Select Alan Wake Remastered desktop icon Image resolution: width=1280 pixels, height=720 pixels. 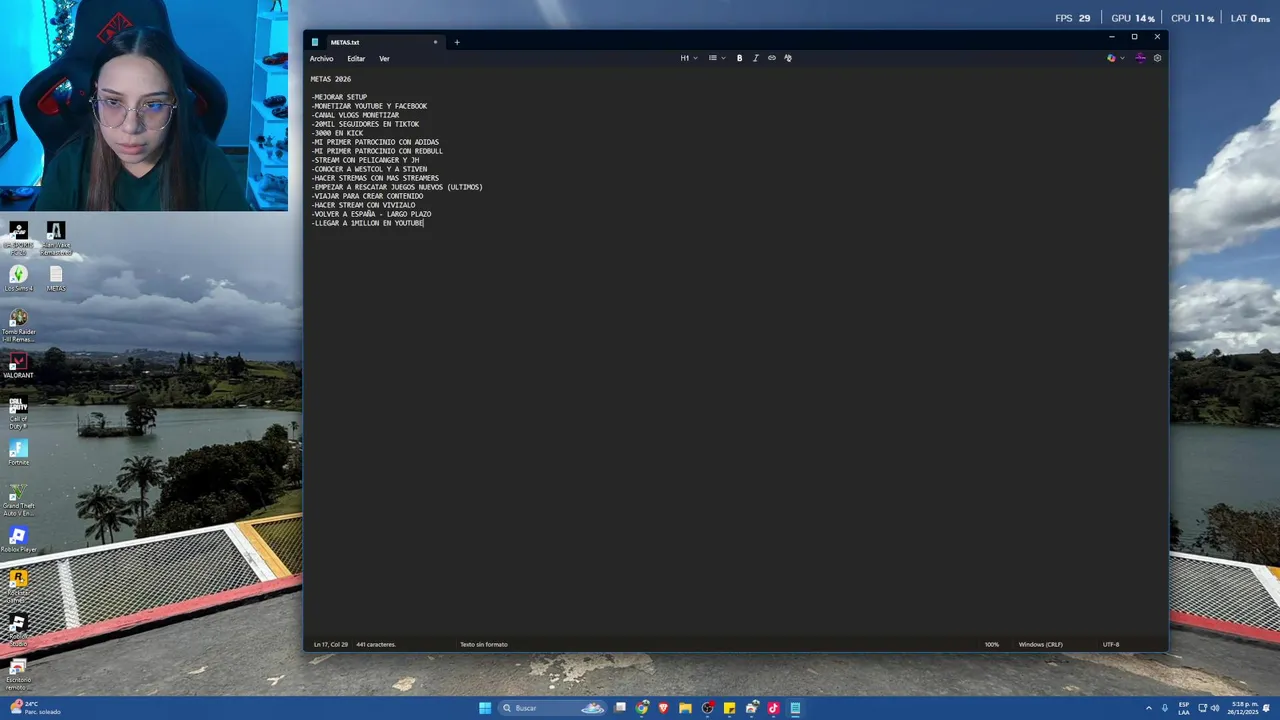(x=55, y=238)
